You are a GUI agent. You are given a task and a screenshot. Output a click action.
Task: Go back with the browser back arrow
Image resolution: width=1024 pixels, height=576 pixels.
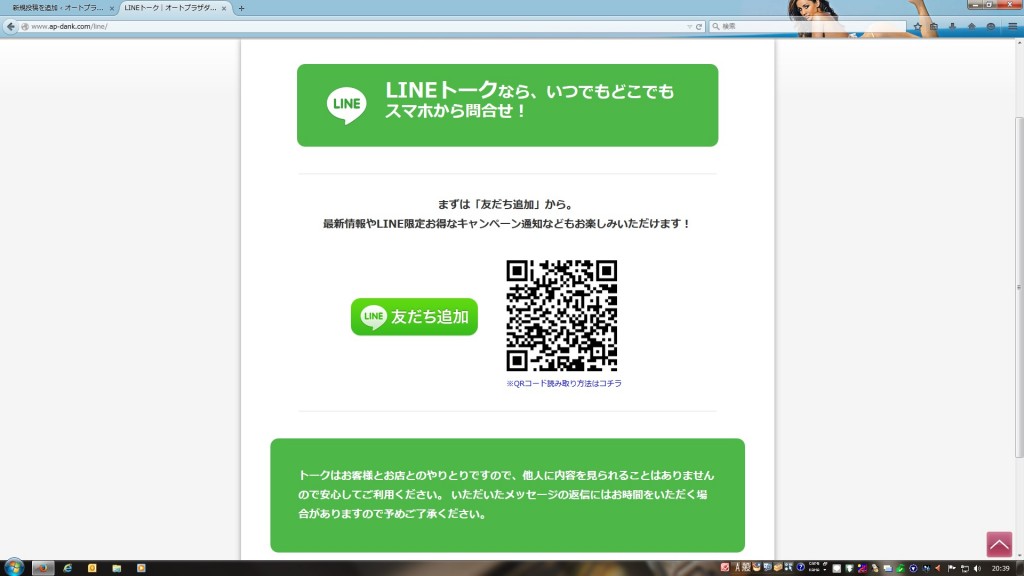pos(10,26)
